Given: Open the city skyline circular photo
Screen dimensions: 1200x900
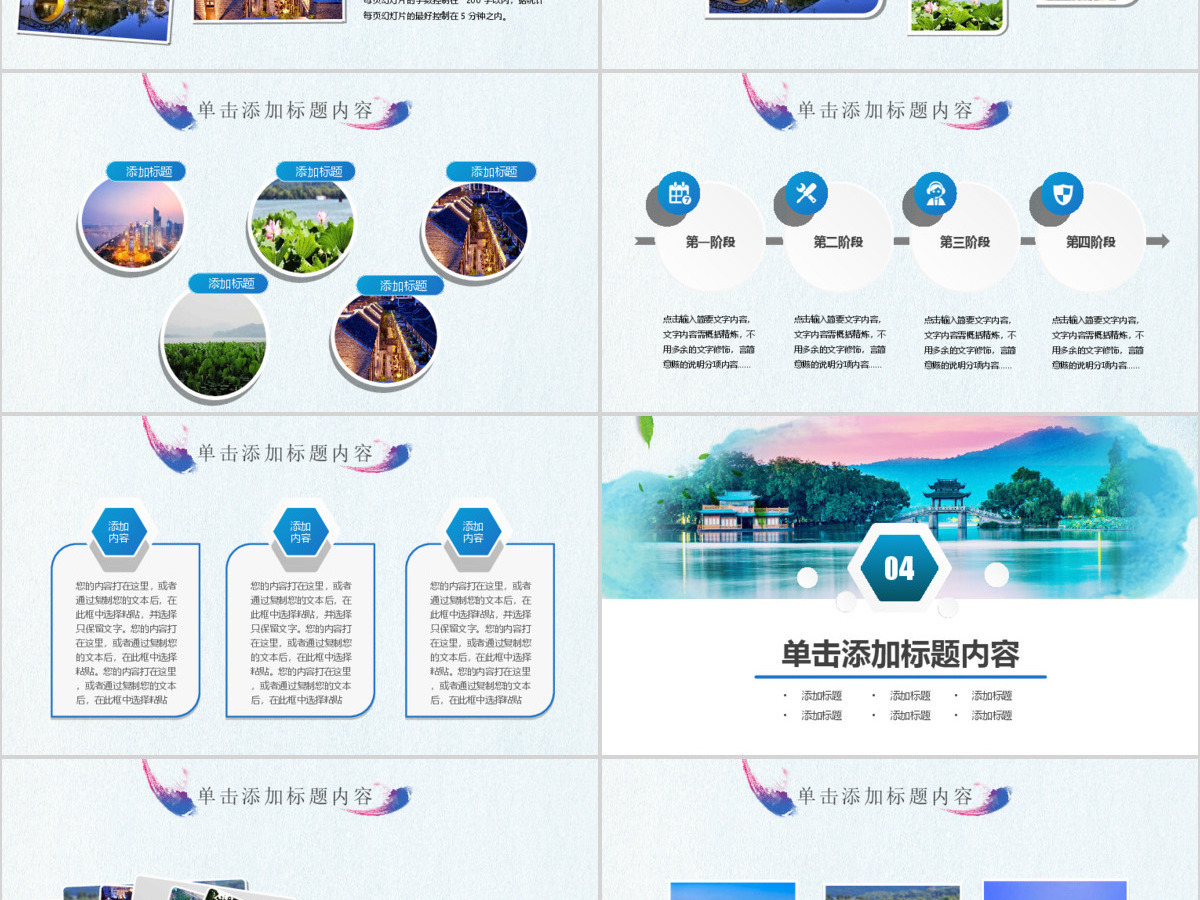Looking at the screenshot, I should tap(133, 222).
